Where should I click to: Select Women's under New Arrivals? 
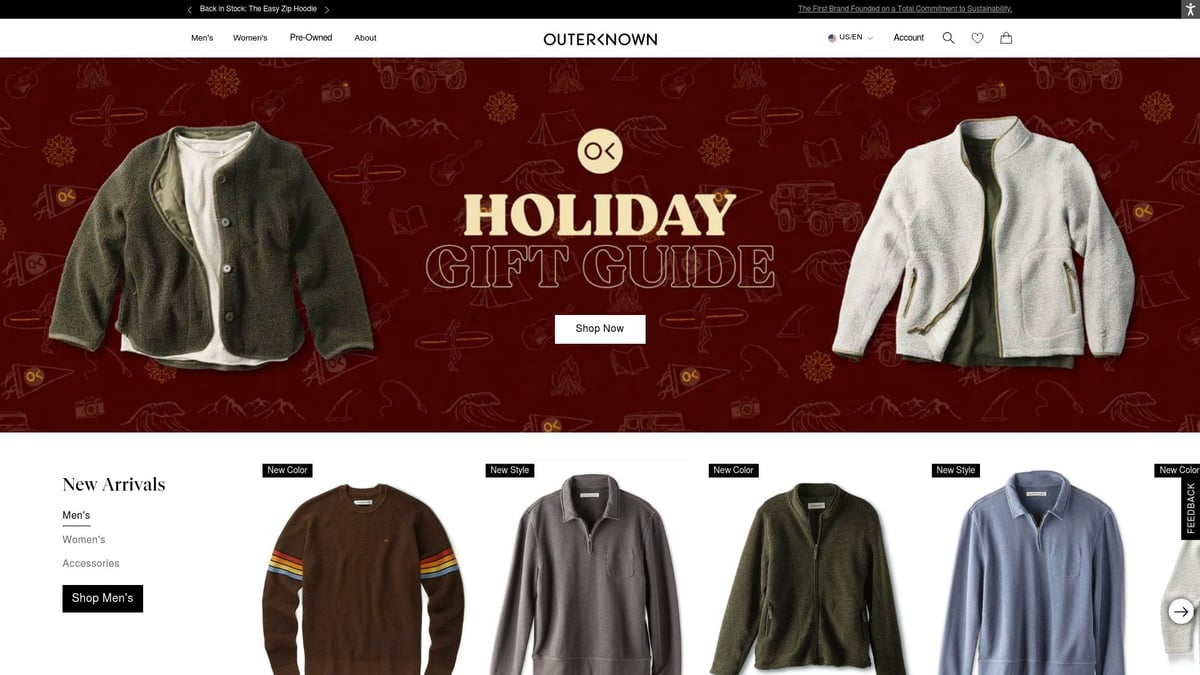(x=84, y=540)
